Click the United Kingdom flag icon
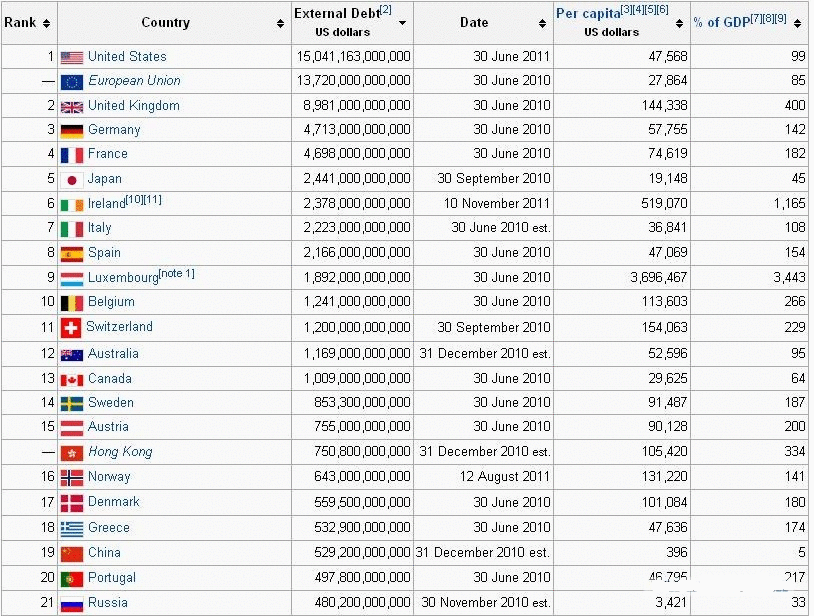 tap(72, 107)
